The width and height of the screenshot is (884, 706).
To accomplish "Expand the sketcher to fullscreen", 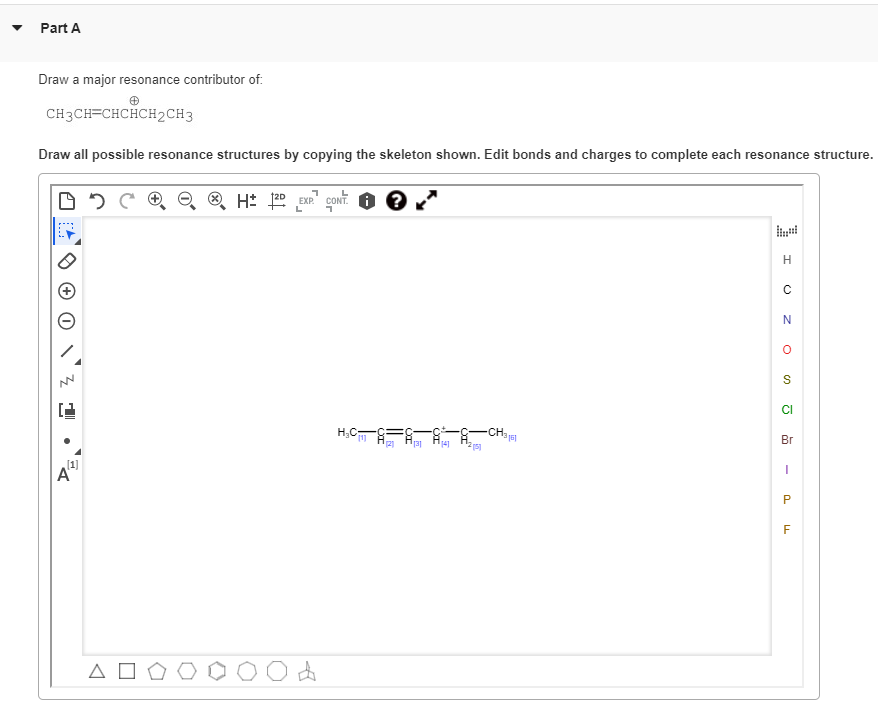I will (426, 201).
